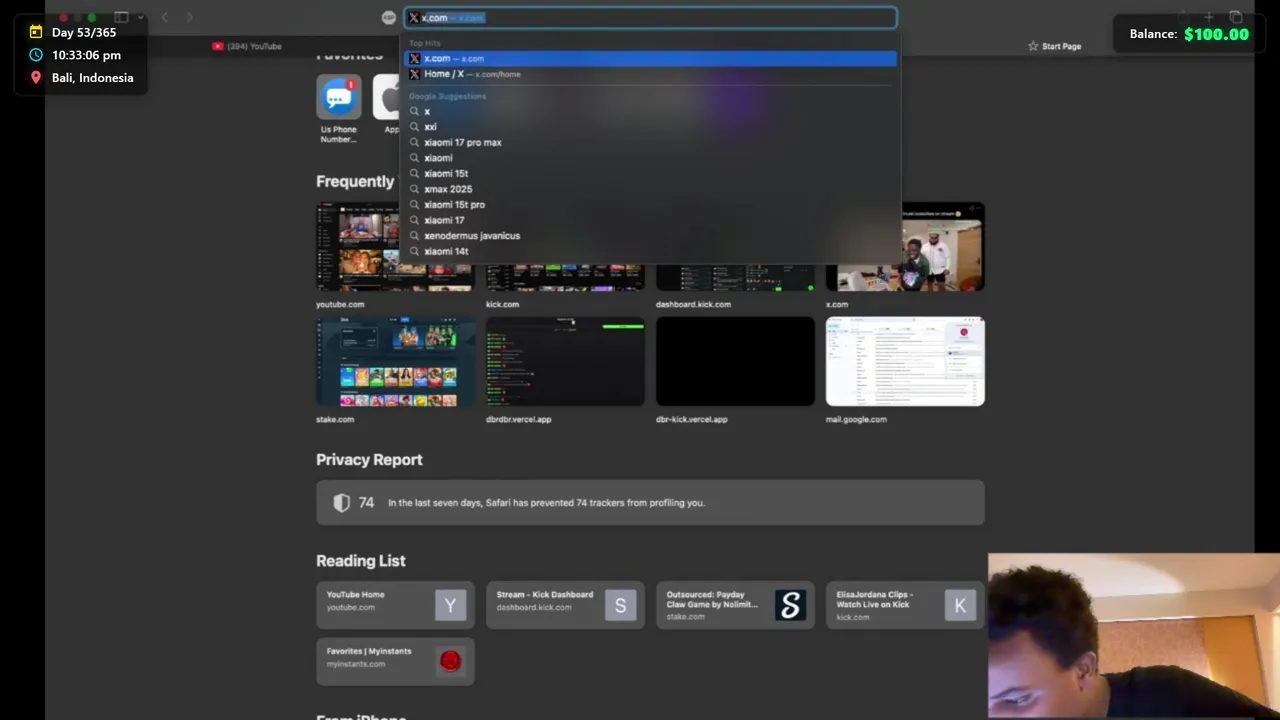
Task: Choose Google suggestion 'xxi'
Action: [650, 127]
